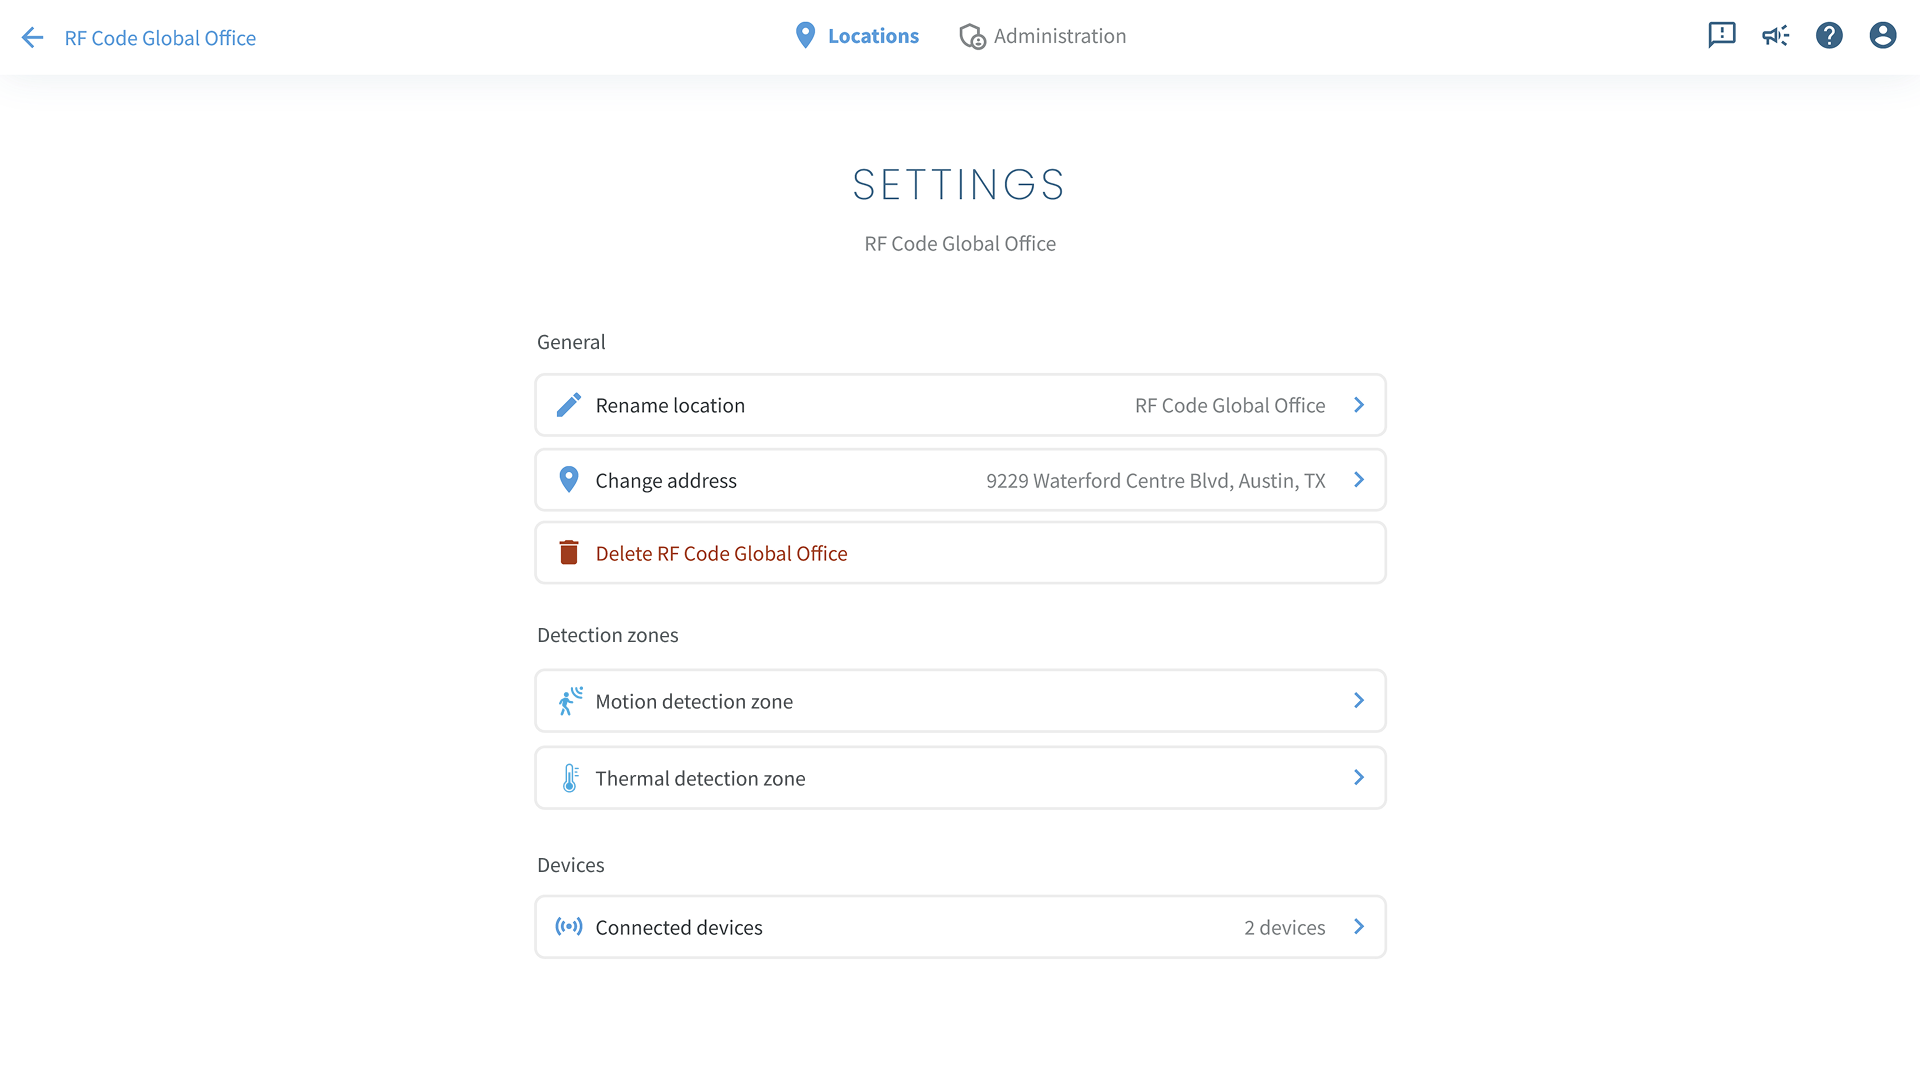Screen dimensions: 1920x1080
Task: Open the help question mark icon
Action: 1829,36
